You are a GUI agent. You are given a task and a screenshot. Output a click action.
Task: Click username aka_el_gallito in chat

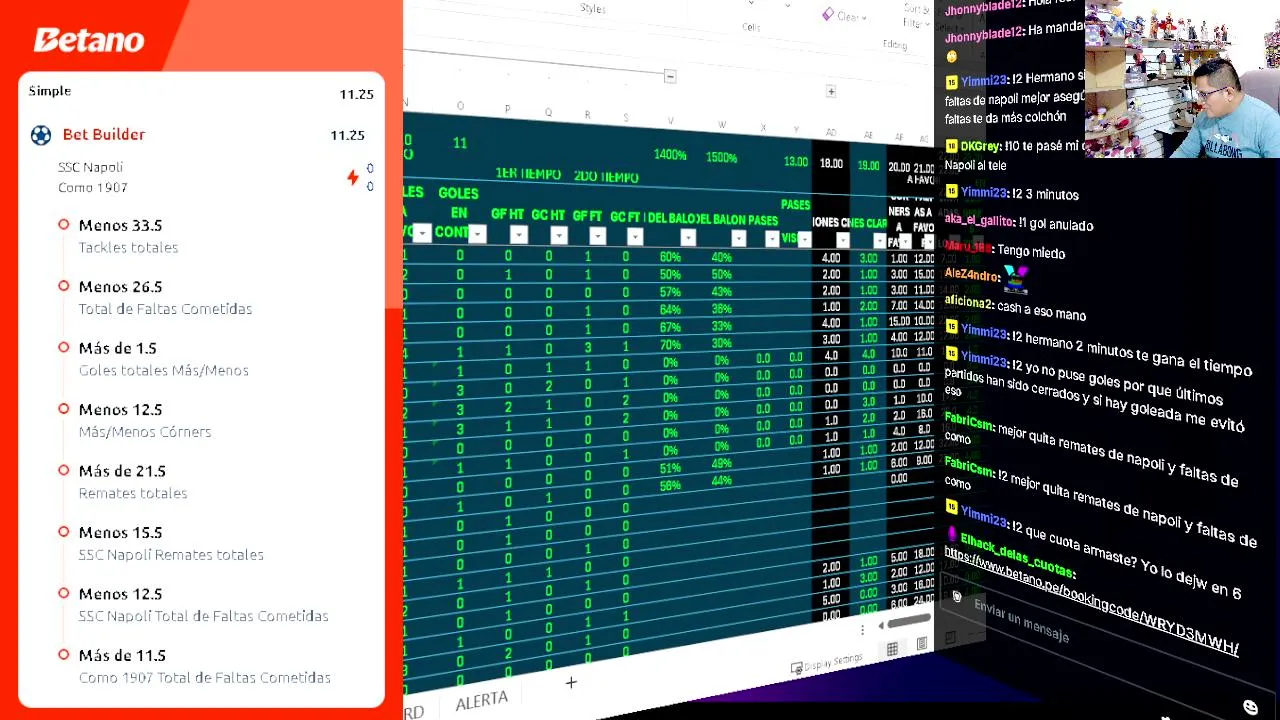click(x=980, y=221)
